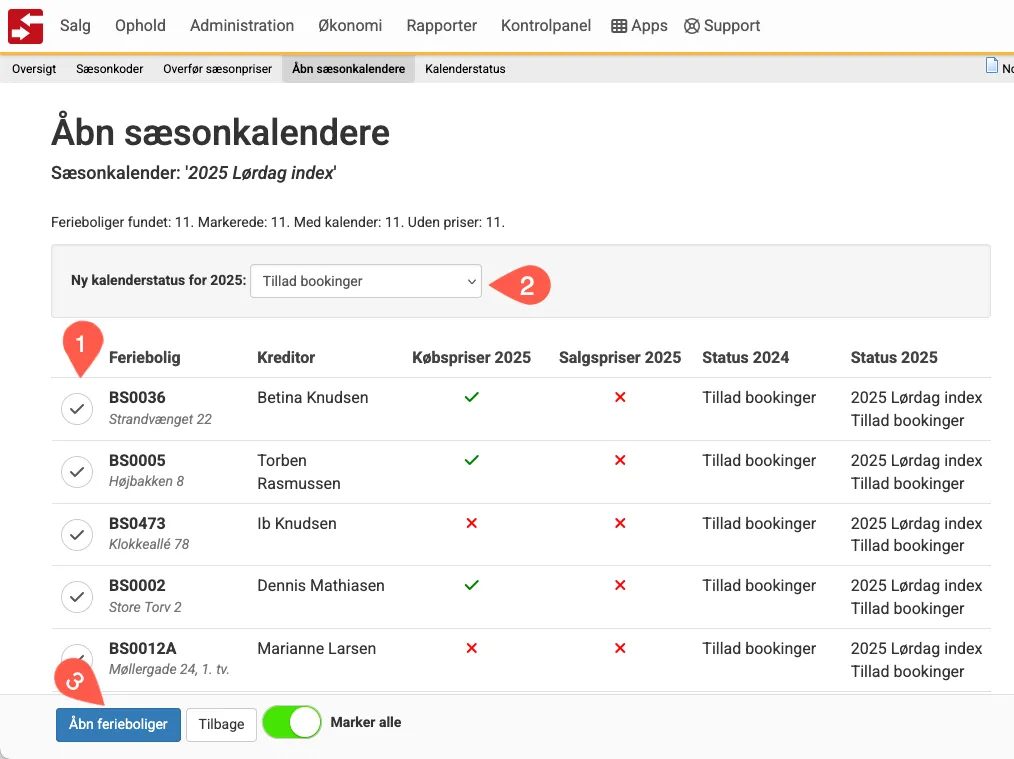Open the Overfør sæsonpriser tab
This screenshot has height=759, width=1014.
tap(215, 69)
